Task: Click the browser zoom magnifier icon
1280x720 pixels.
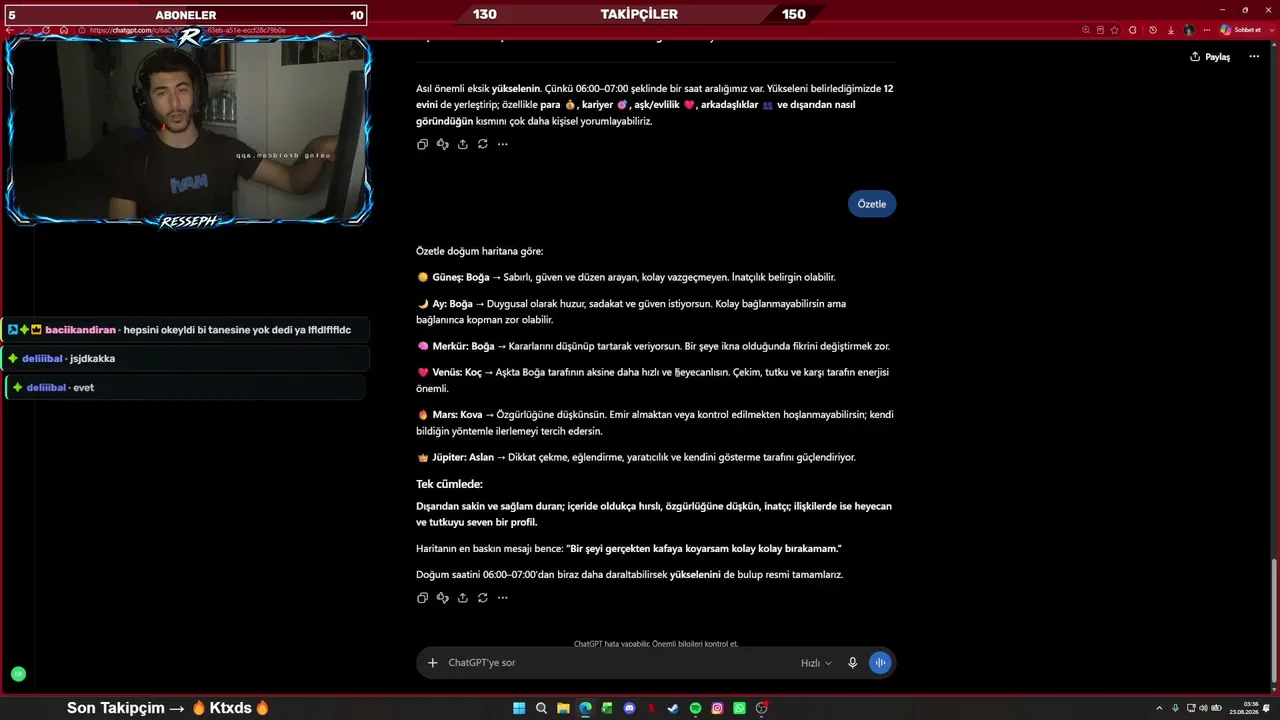Action: [1086, 30]
